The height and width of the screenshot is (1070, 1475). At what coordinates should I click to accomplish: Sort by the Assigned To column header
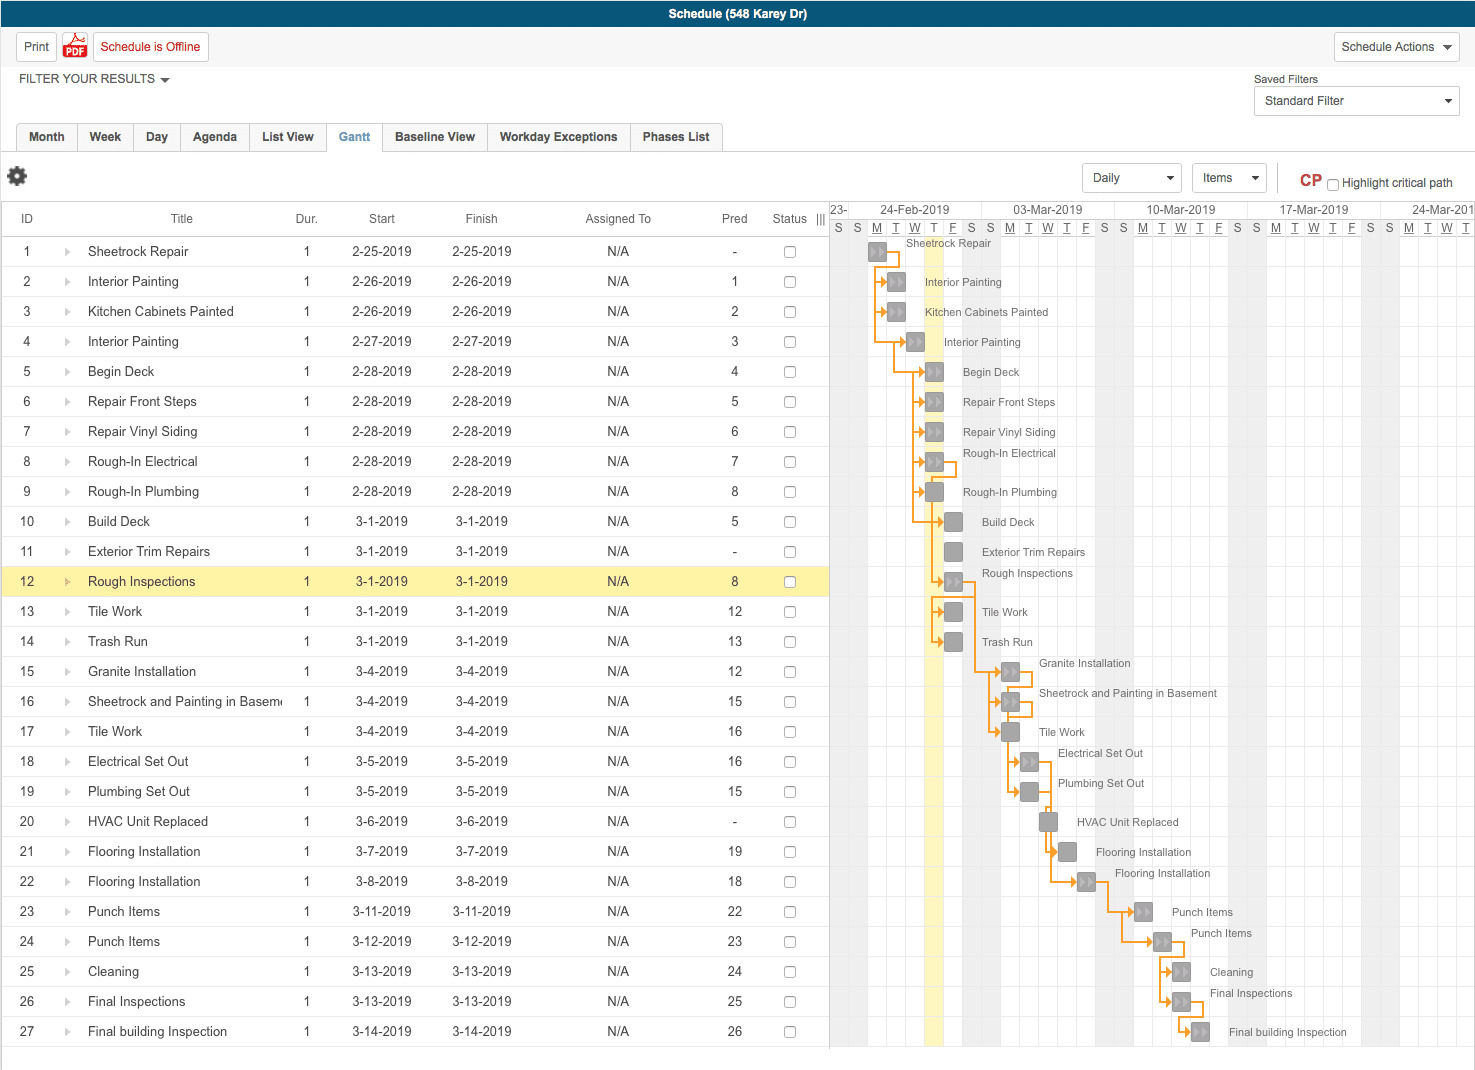point(618,219)
